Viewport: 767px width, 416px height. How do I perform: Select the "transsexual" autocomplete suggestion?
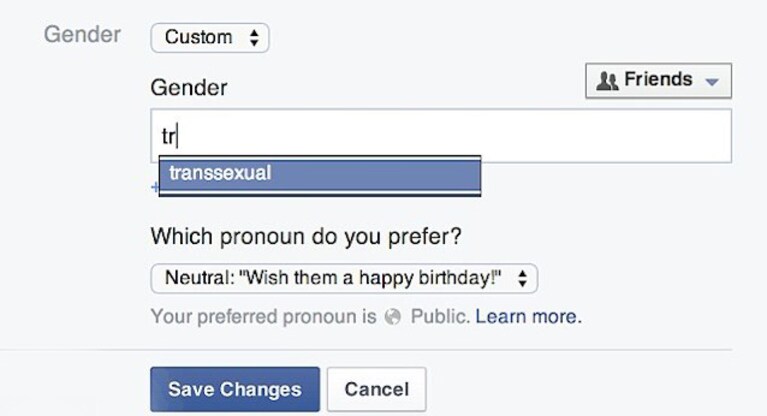click(x=320, y=173)
